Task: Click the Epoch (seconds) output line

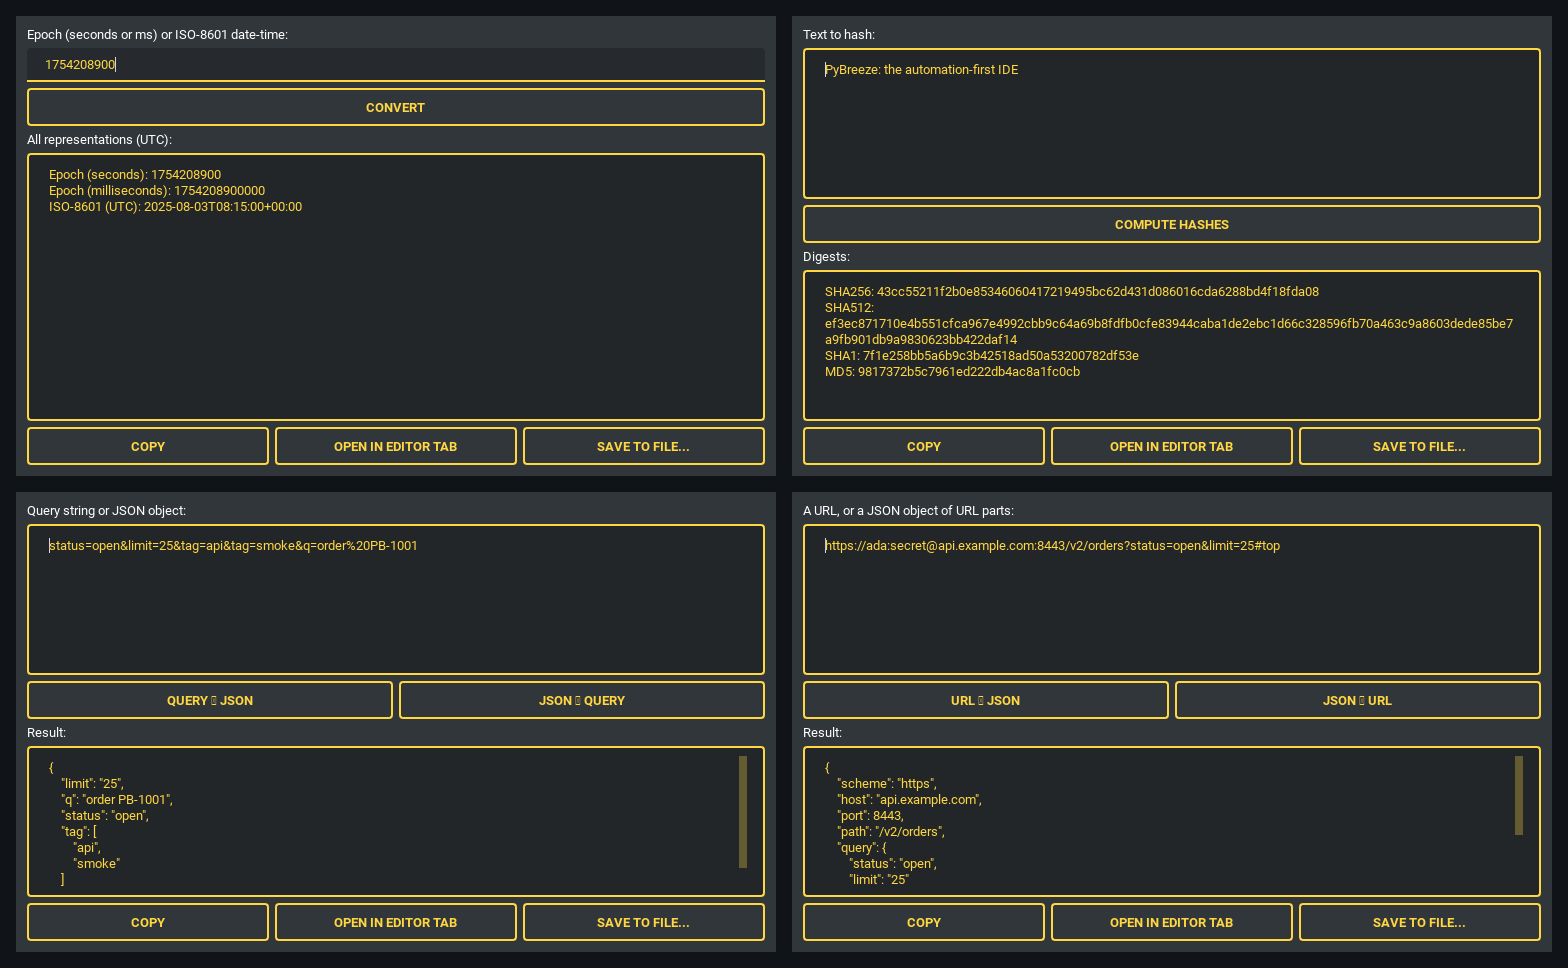Action: [x=135, y=175]
